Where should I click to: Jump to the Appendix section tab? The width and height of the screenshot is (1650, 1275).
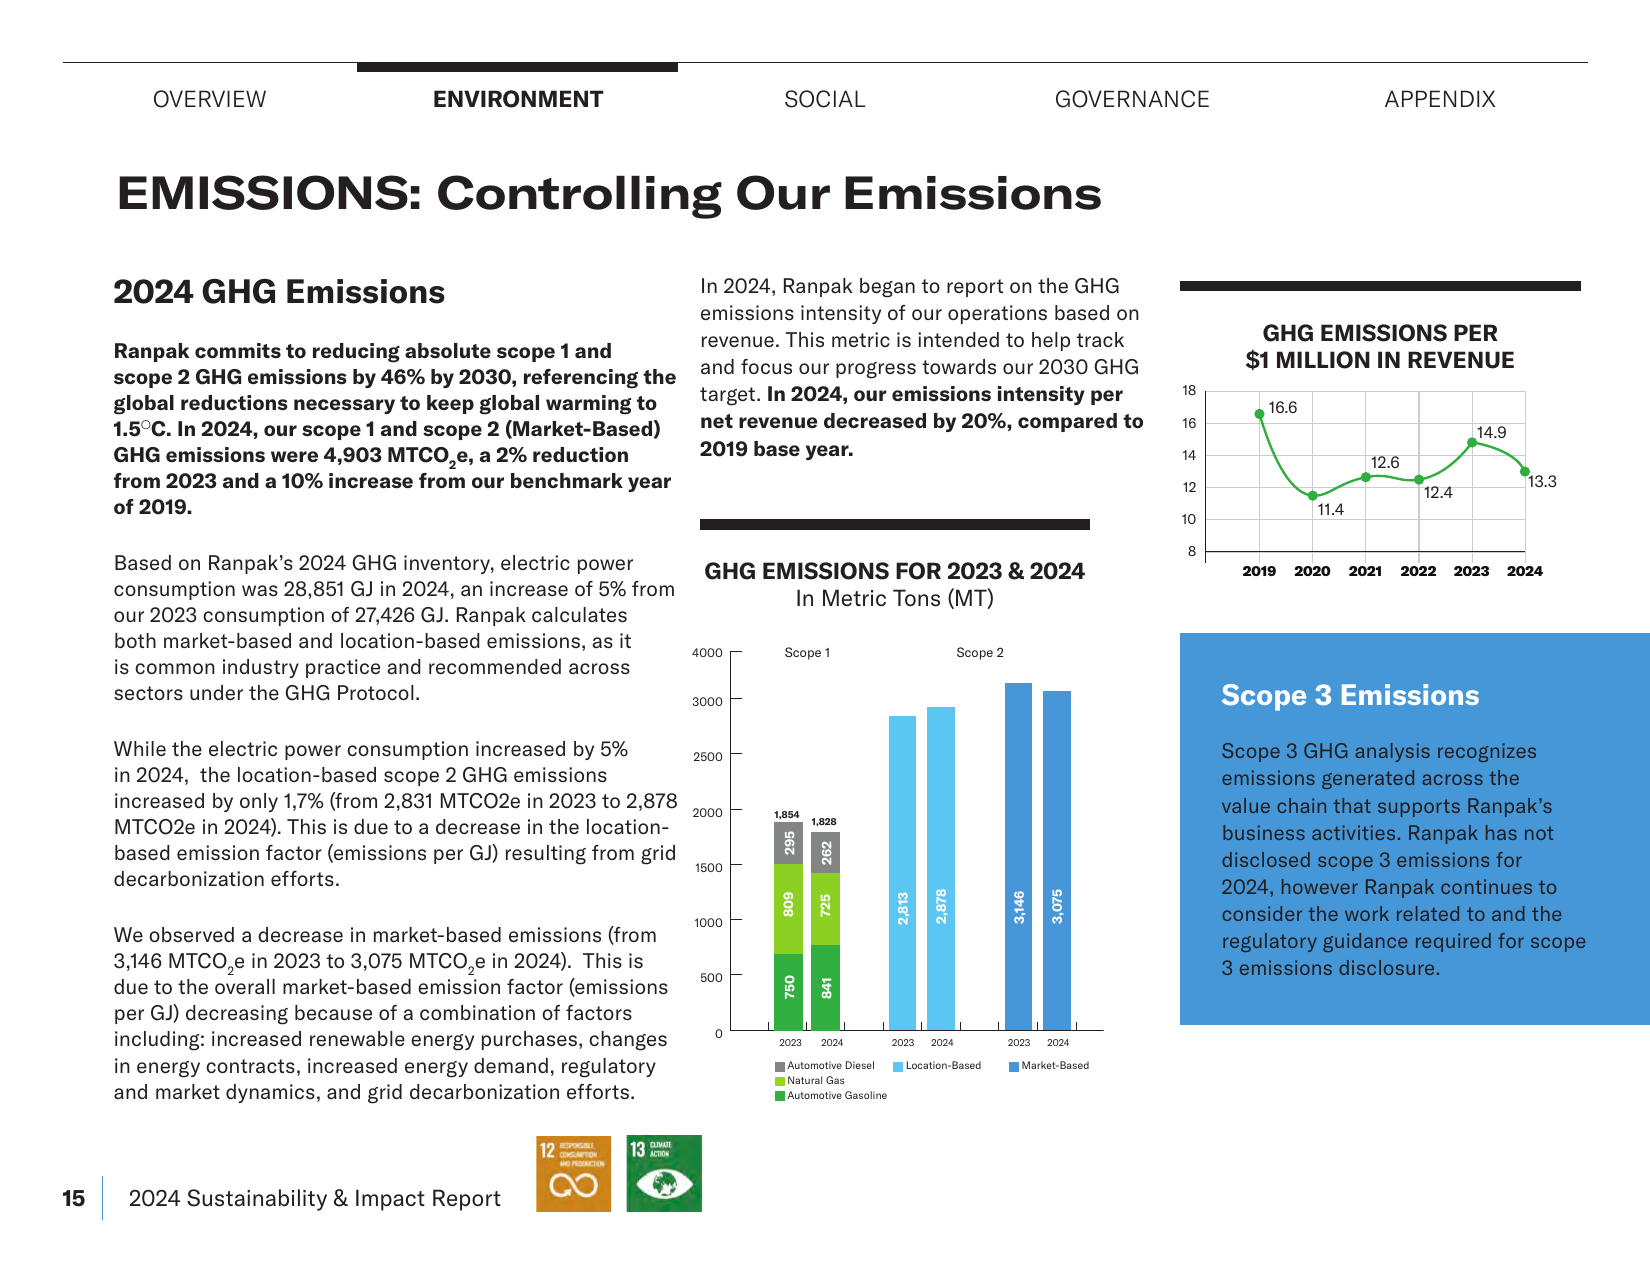[1440, 99]
